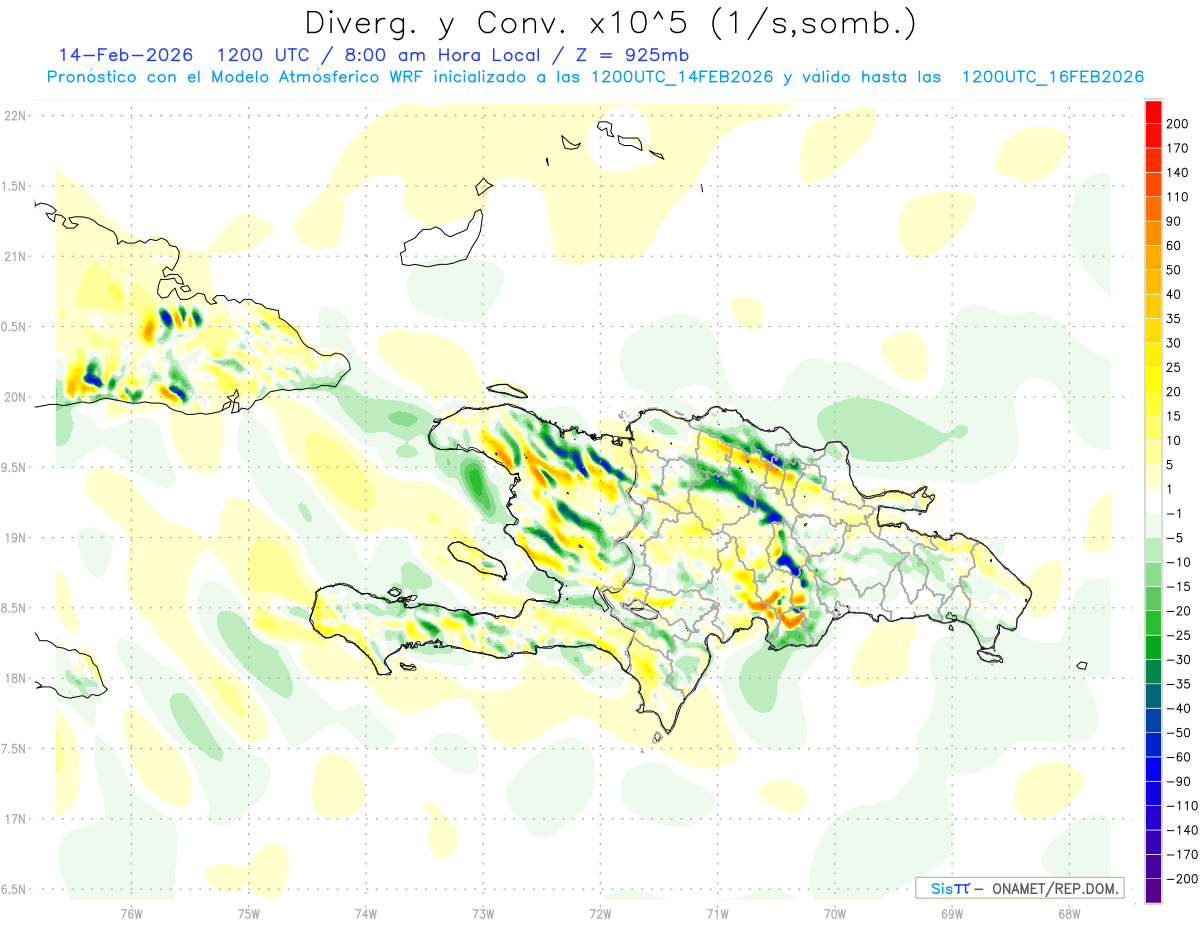Click the latitude label "22N"
1200x927 pixels.
pos(14,116)
